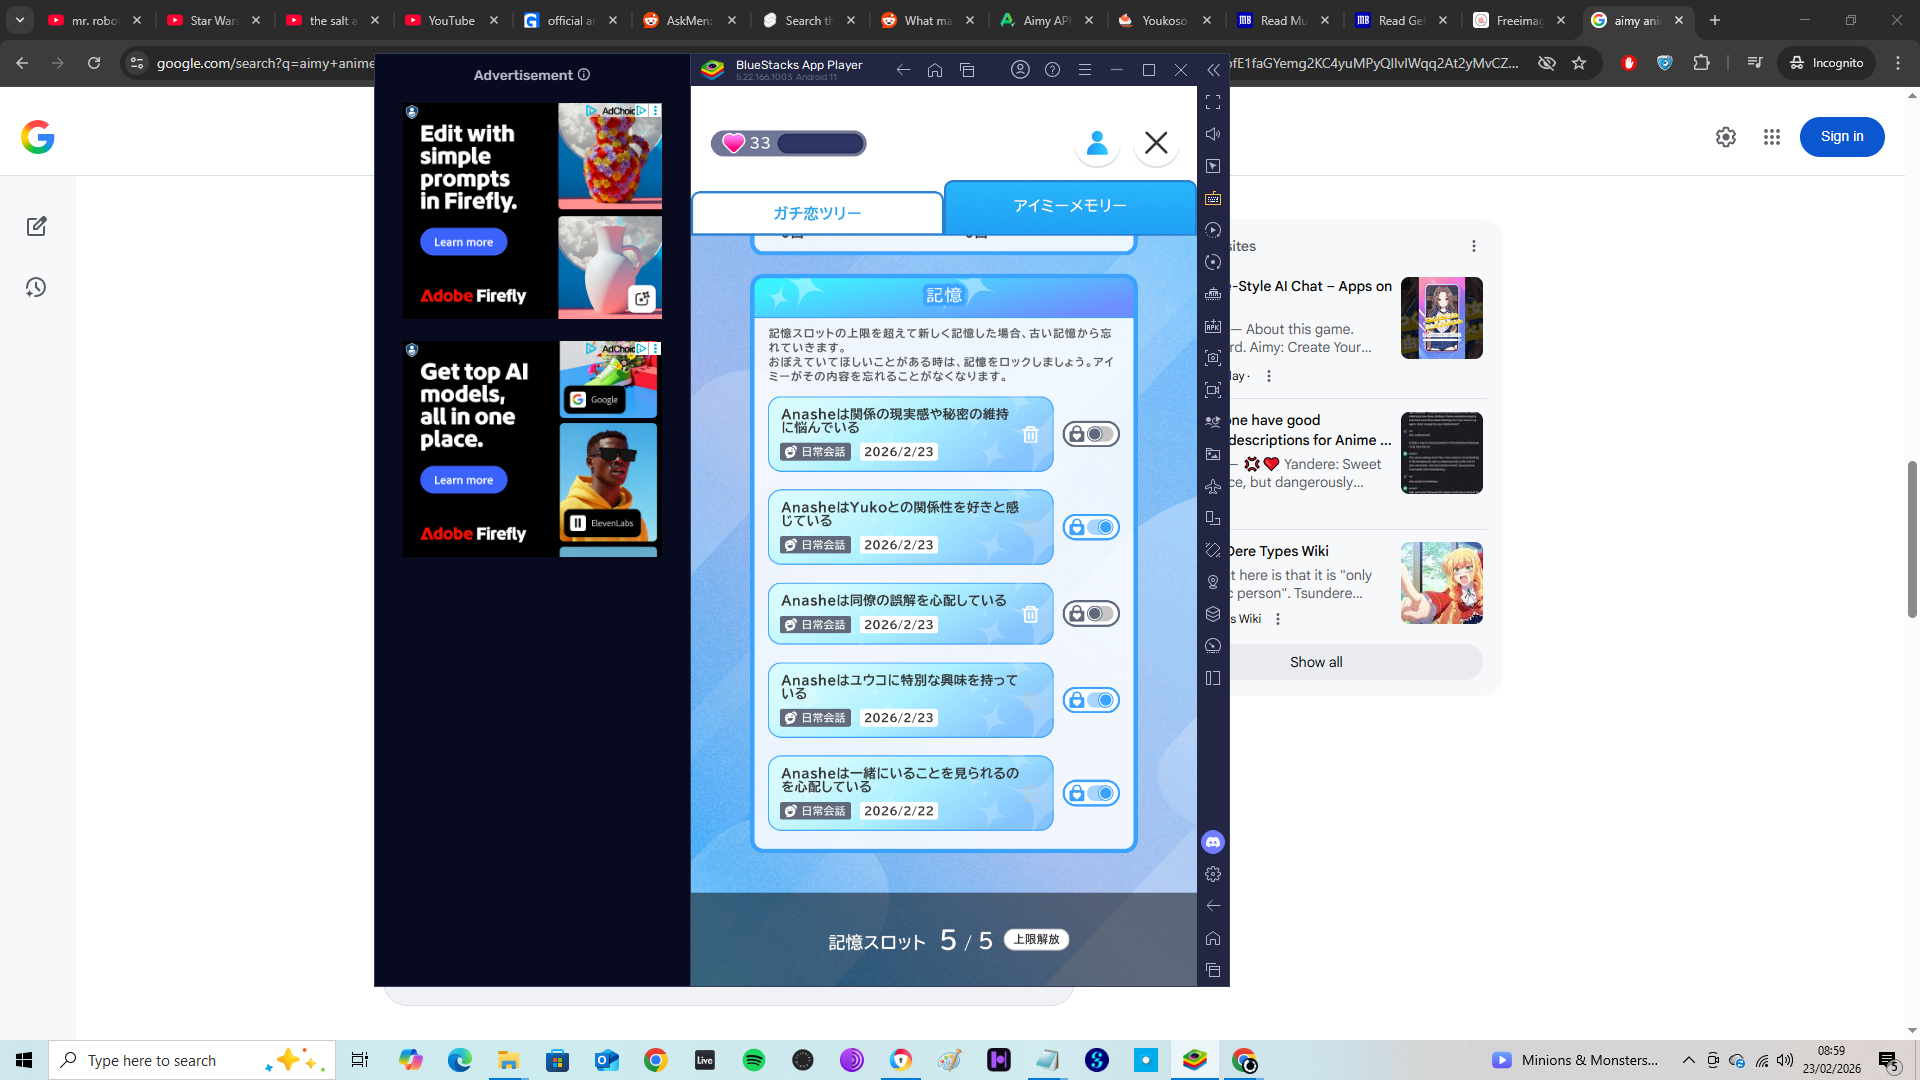Open the BlueStacks account icon

[x=1020, y=70]
